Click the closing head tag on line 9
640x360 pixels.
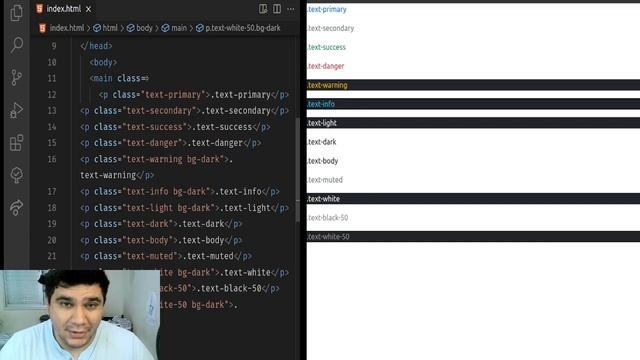(96, 46)
